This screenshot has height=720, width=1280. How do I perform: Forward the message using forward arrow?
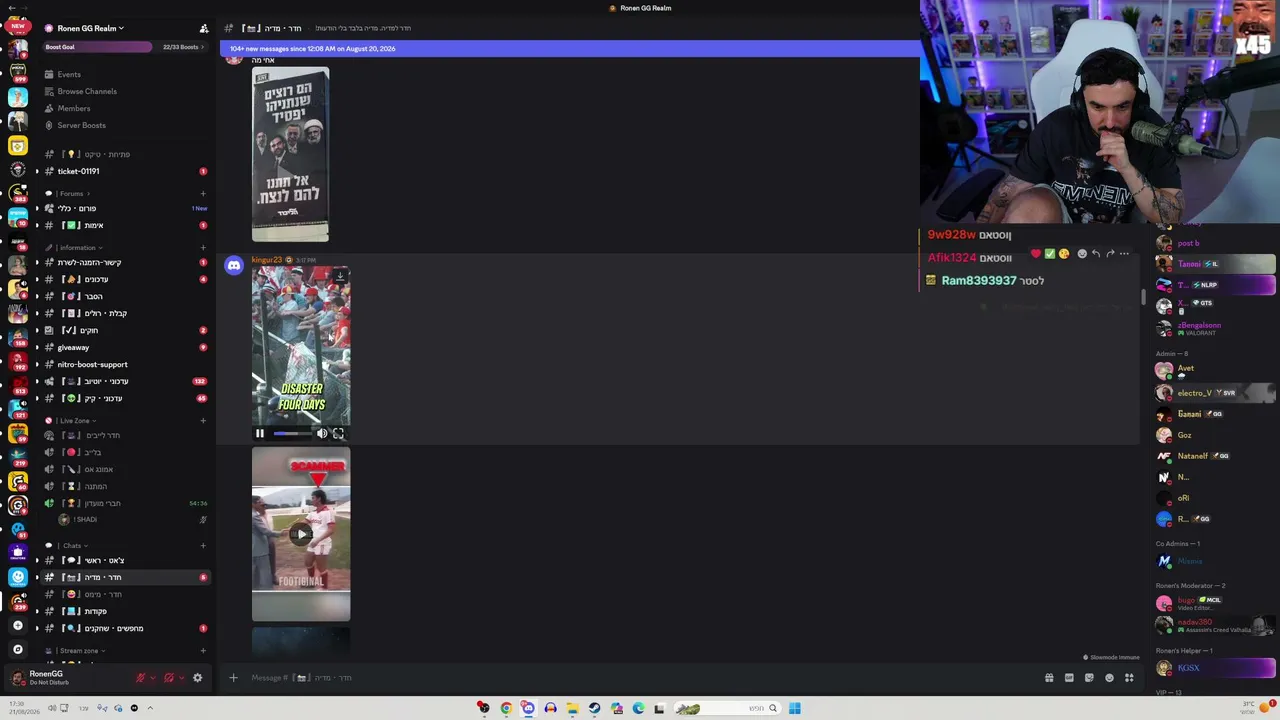[1110, 254]
